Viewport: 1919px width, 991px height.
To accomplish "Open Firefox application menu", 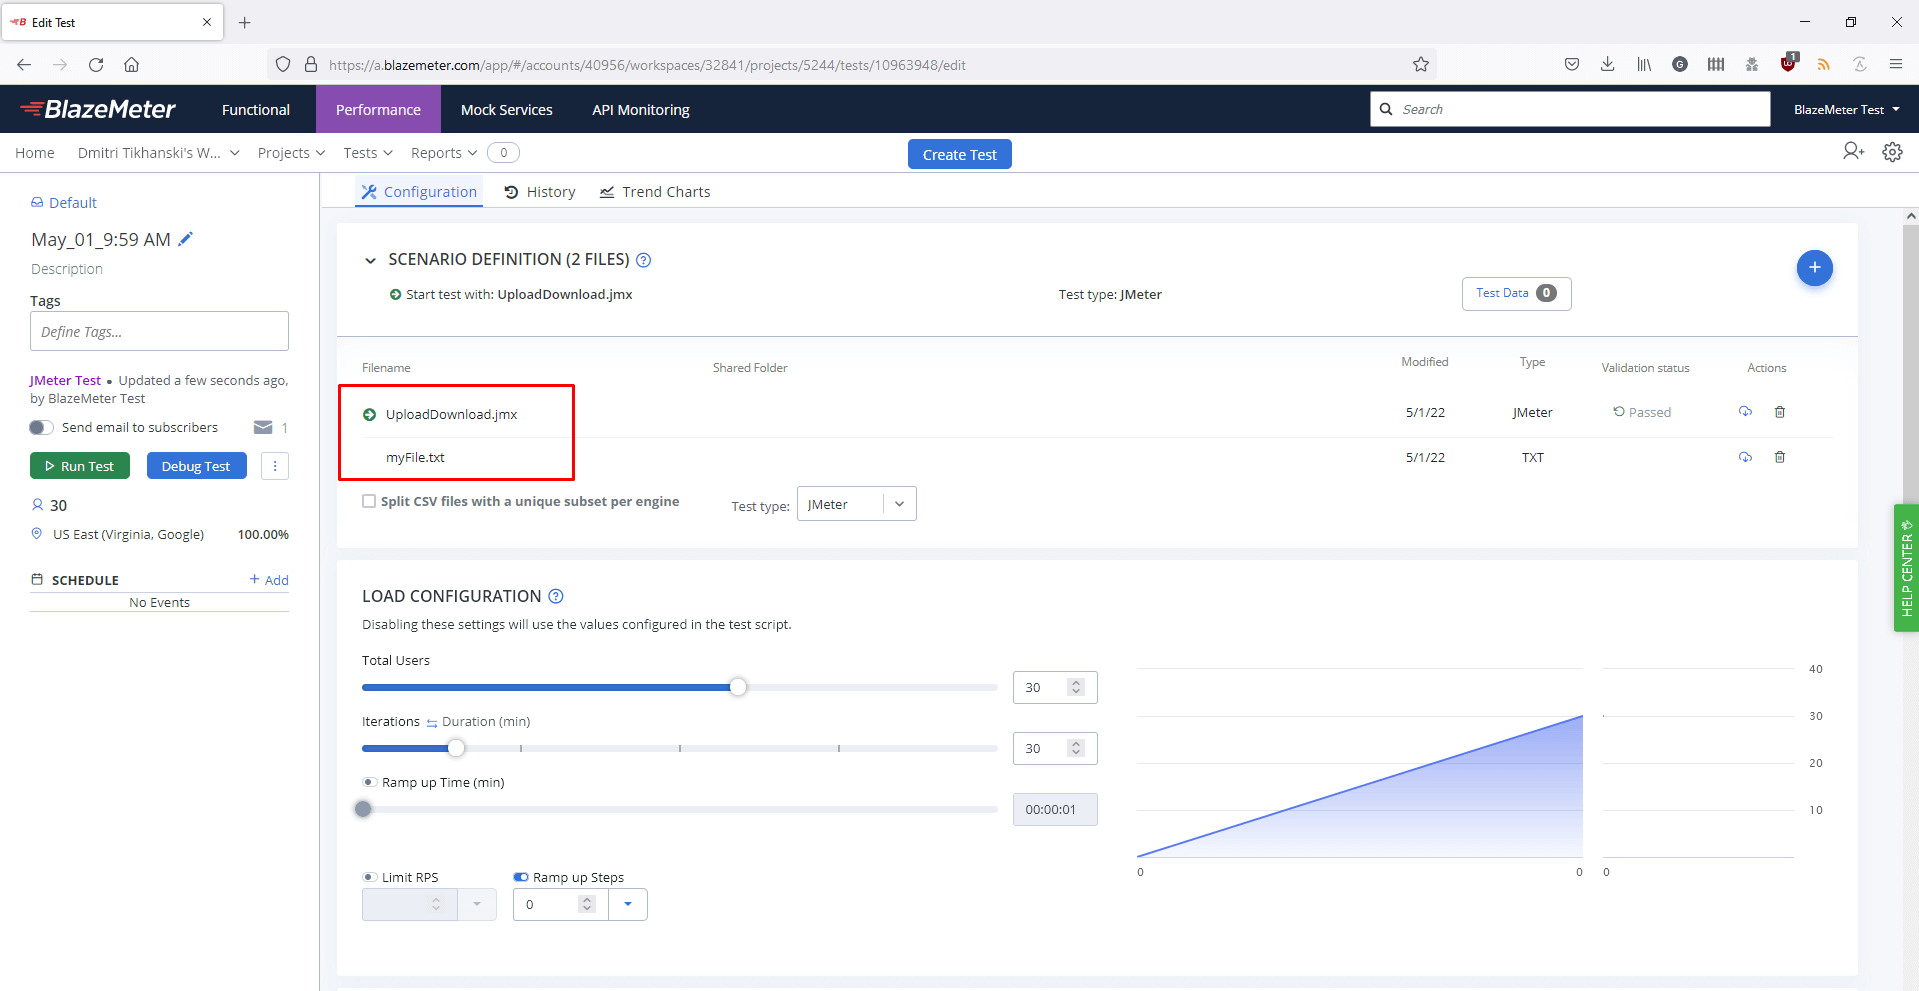I will (1896, 65).
